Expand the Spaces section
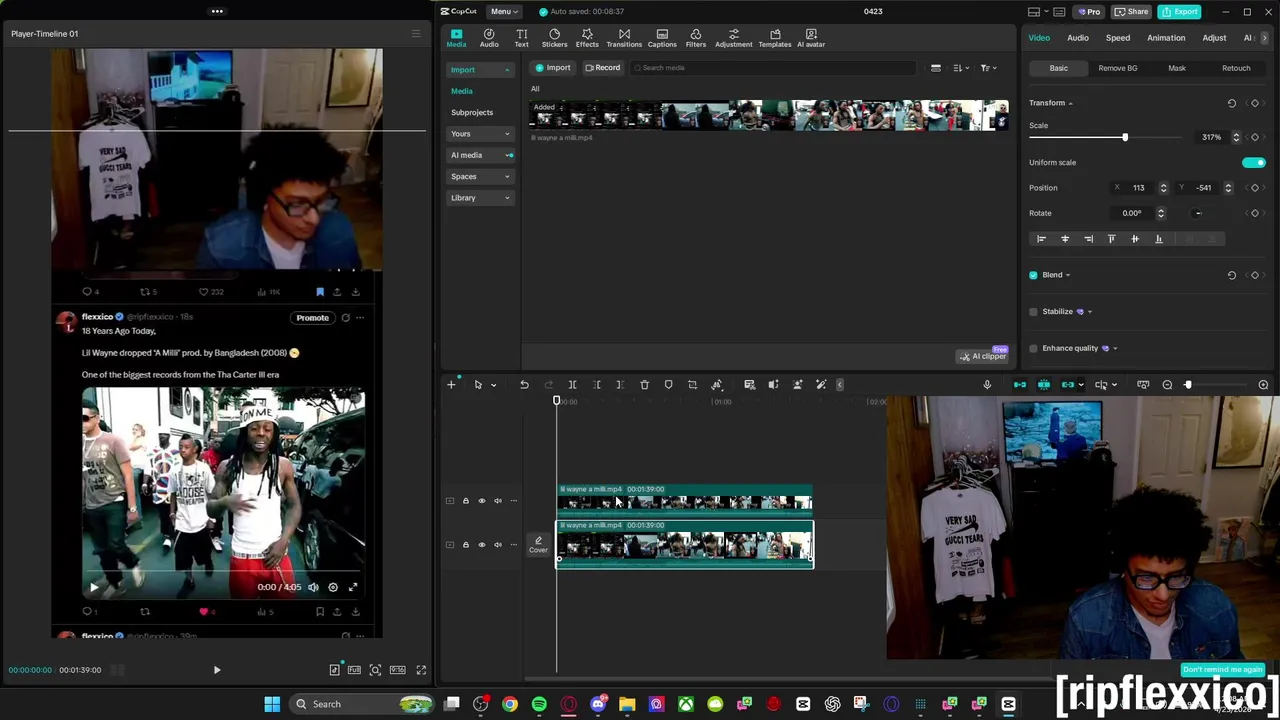 [507, 177]
